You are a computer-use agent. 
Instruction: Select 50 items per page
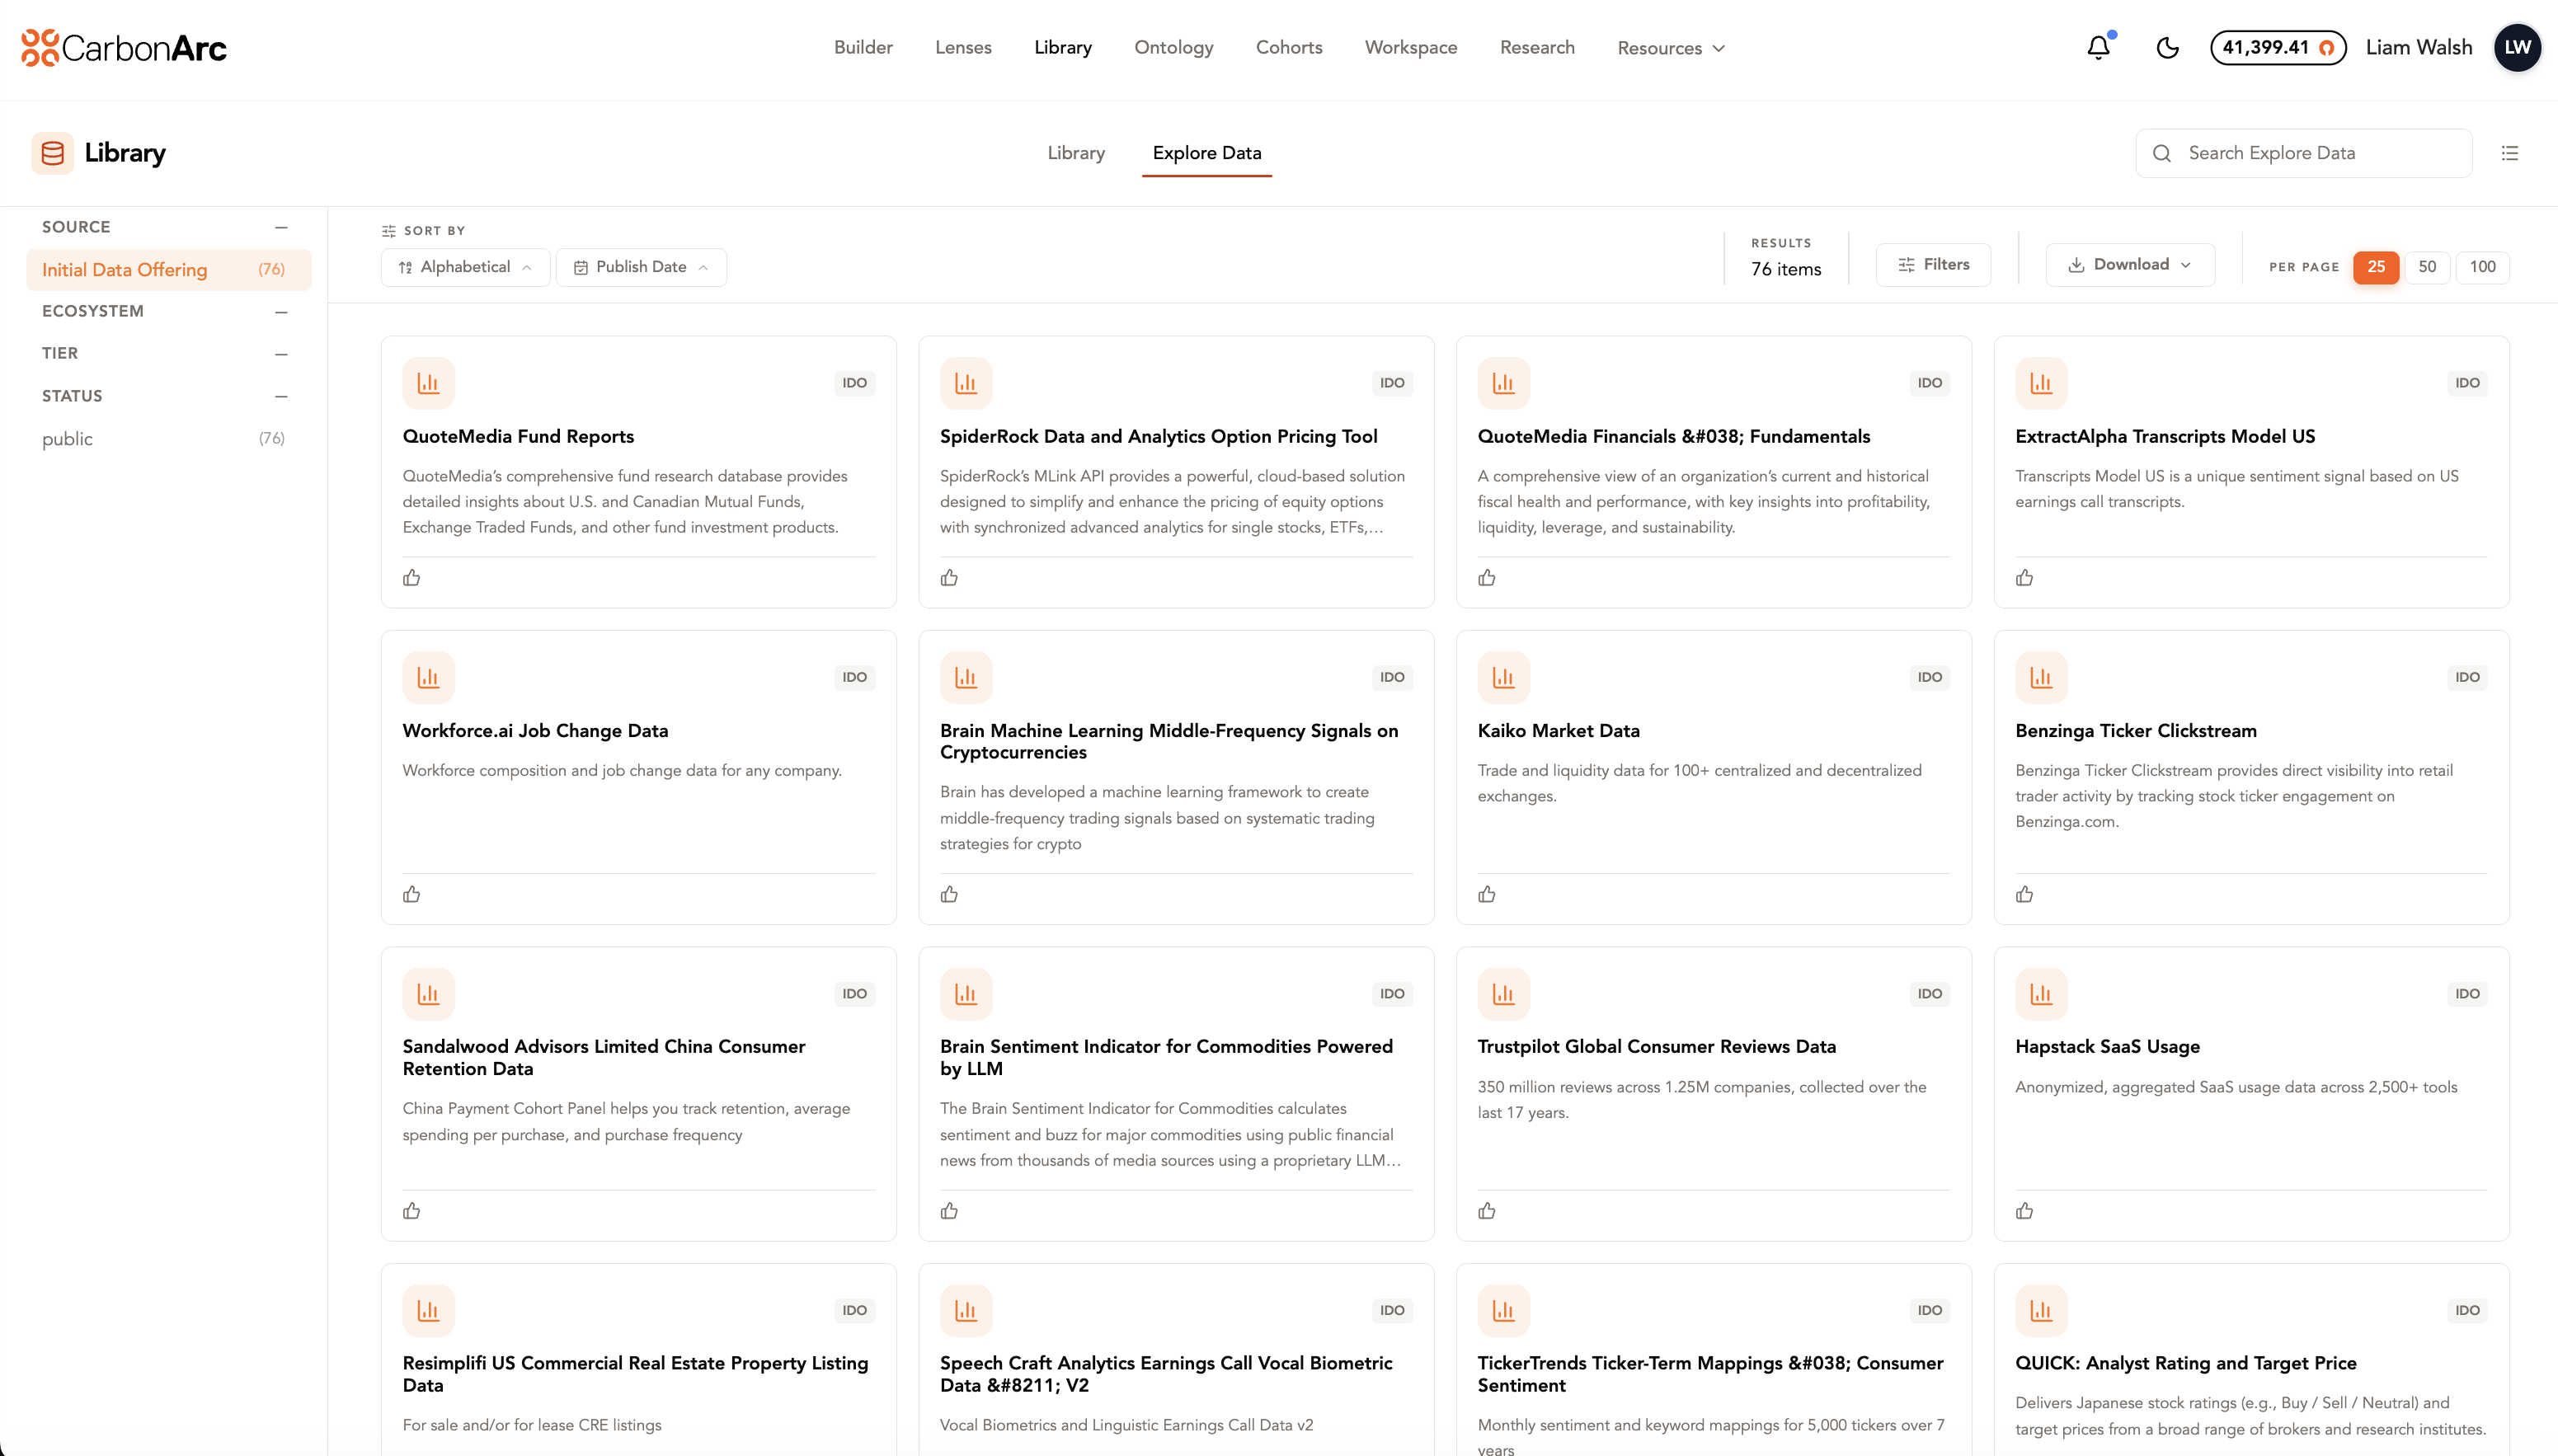[2427, 267]
